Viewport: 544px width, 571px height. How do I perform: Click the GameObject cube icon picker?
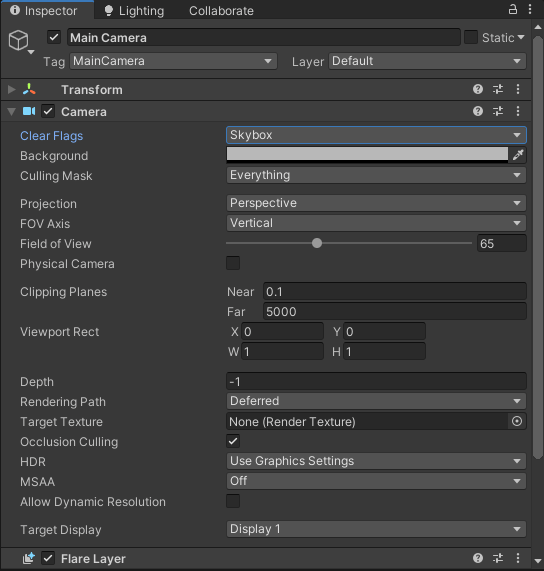[21, 42]
